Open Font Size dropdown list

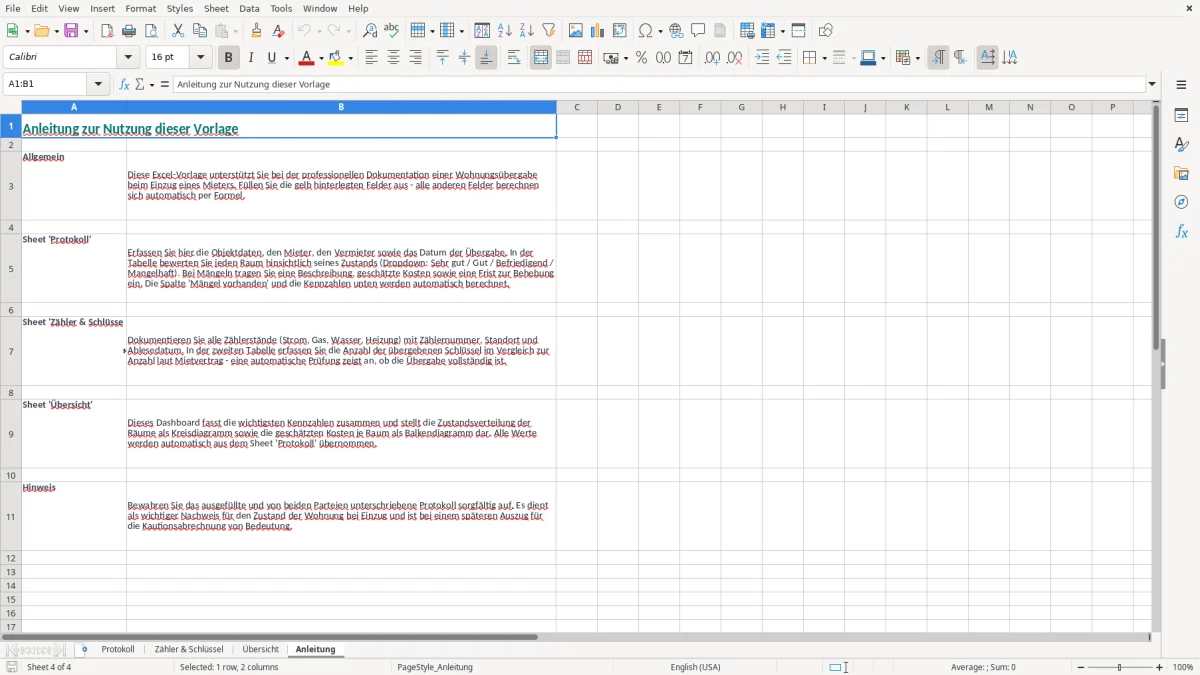(201, 58)
